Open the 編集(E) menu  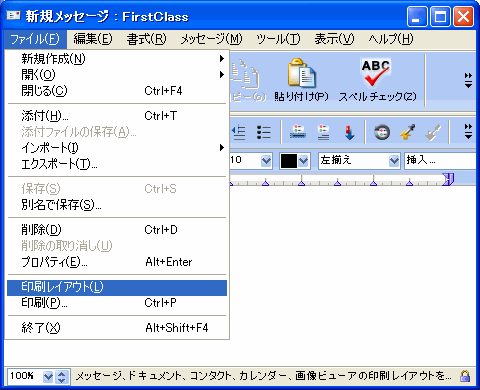(x=93, y=39)
